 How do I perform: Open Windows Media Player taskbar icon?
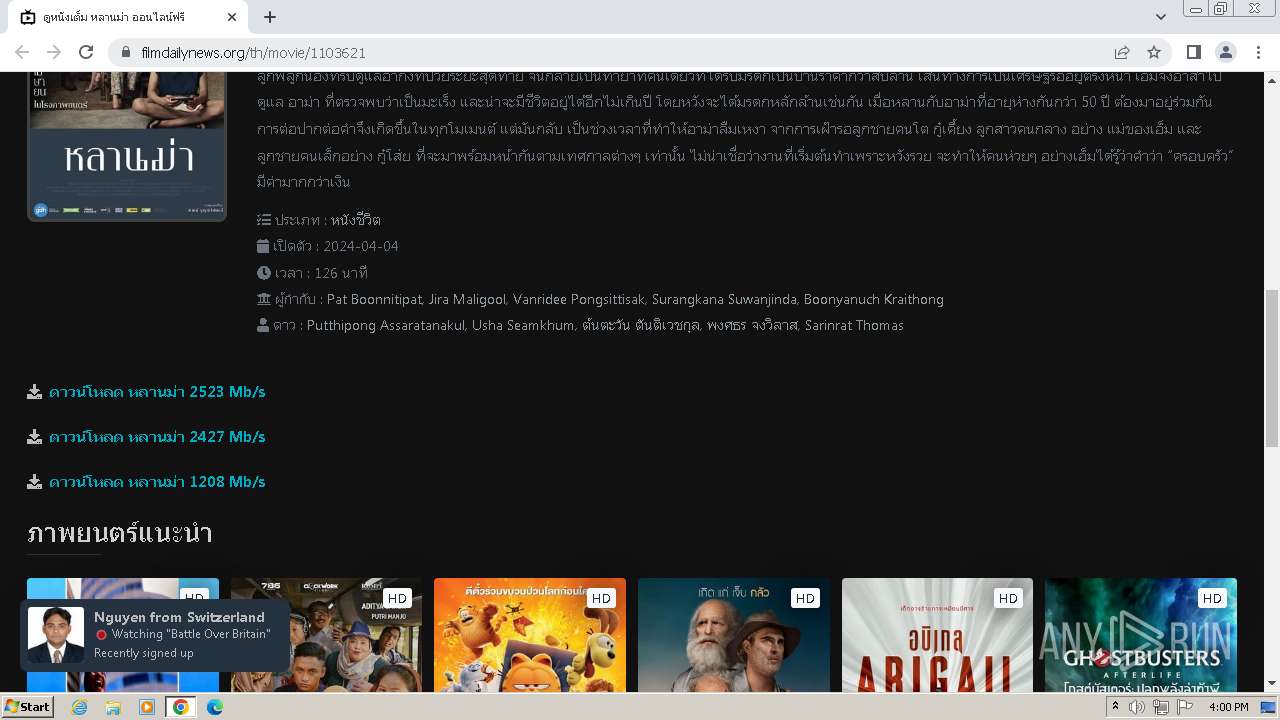(147, 707)
